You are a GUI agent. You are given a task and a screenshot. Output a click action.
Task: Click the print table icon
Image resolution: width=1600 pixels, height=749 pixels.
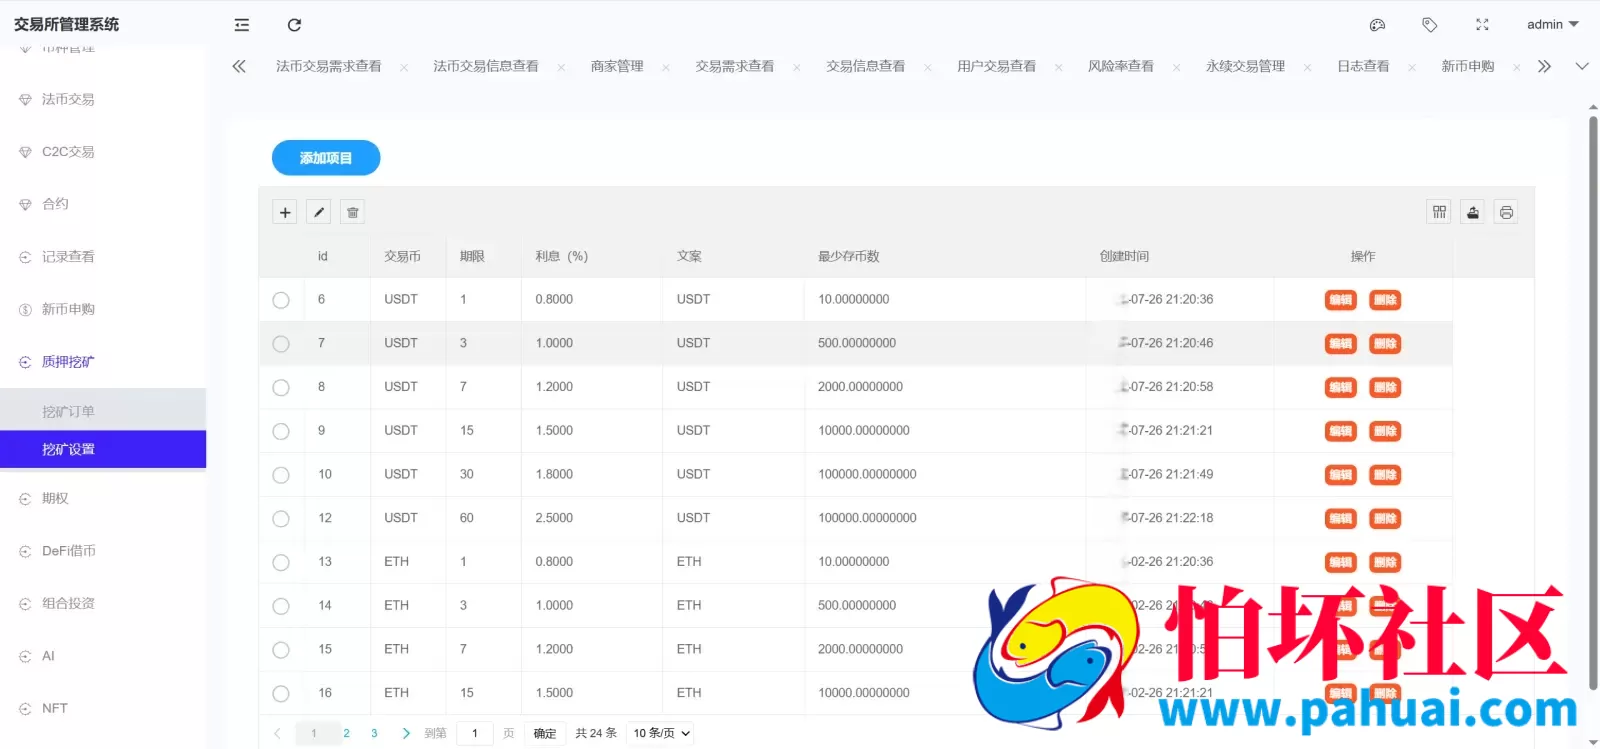1506,212
